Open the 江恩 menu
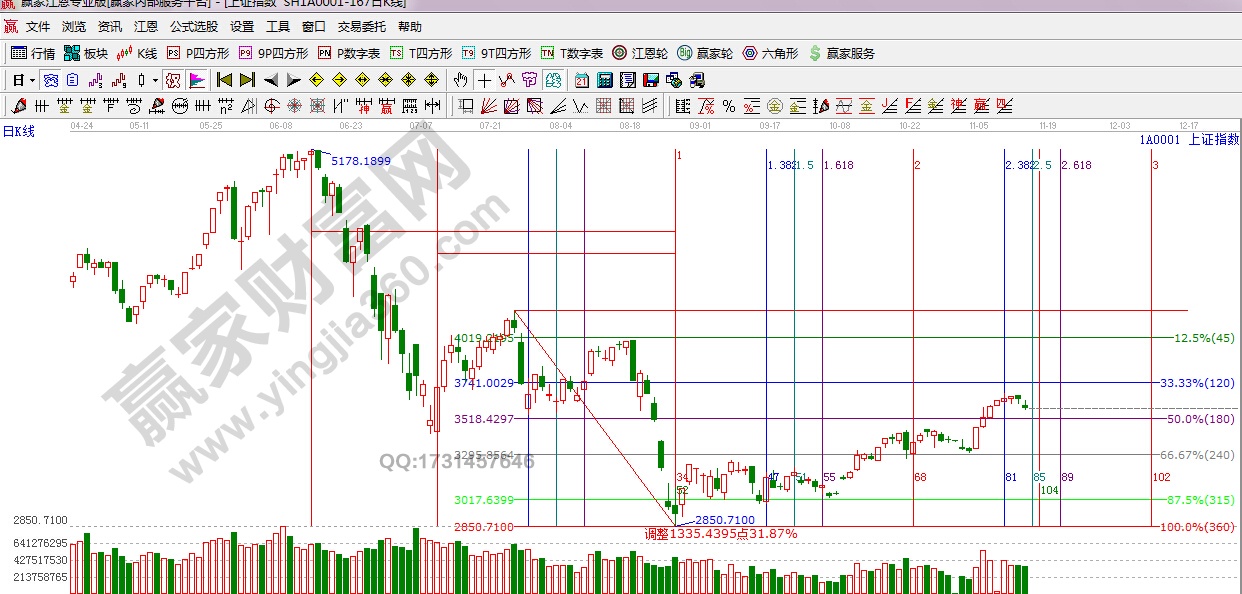The height and width of the screenshot is (594, 1242). click(146, 27)
